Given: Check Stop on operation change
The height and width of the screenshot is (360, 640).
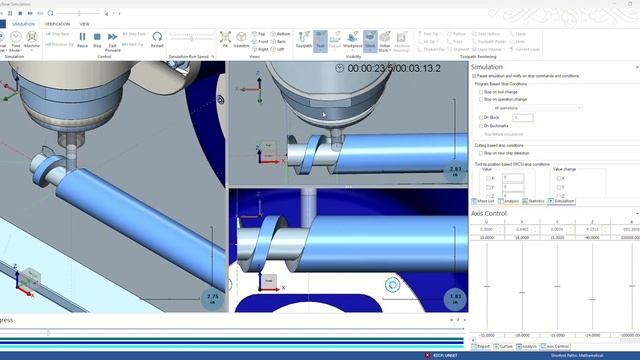Looking at the screenshot, I should tap(481, 99).
